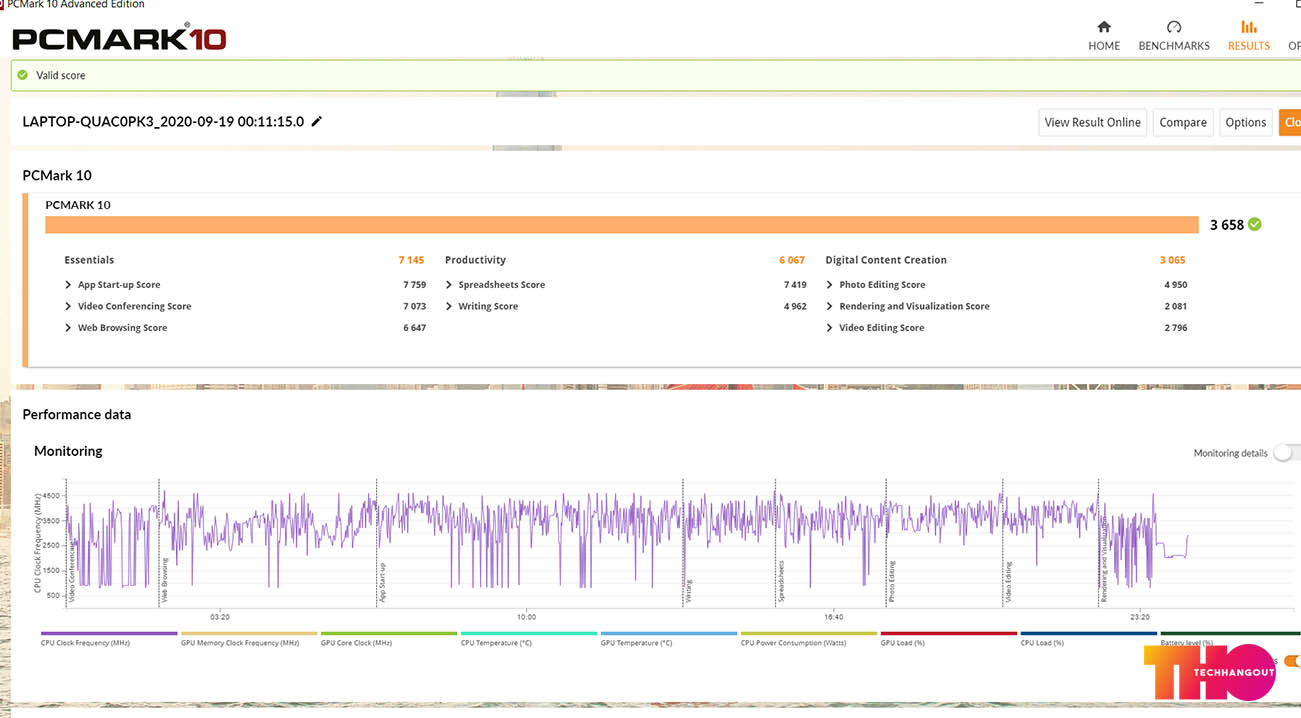Open the Benchmarks gauge icon
Viewport: 1301px width, 718px height.
[x=1174, y=27]
